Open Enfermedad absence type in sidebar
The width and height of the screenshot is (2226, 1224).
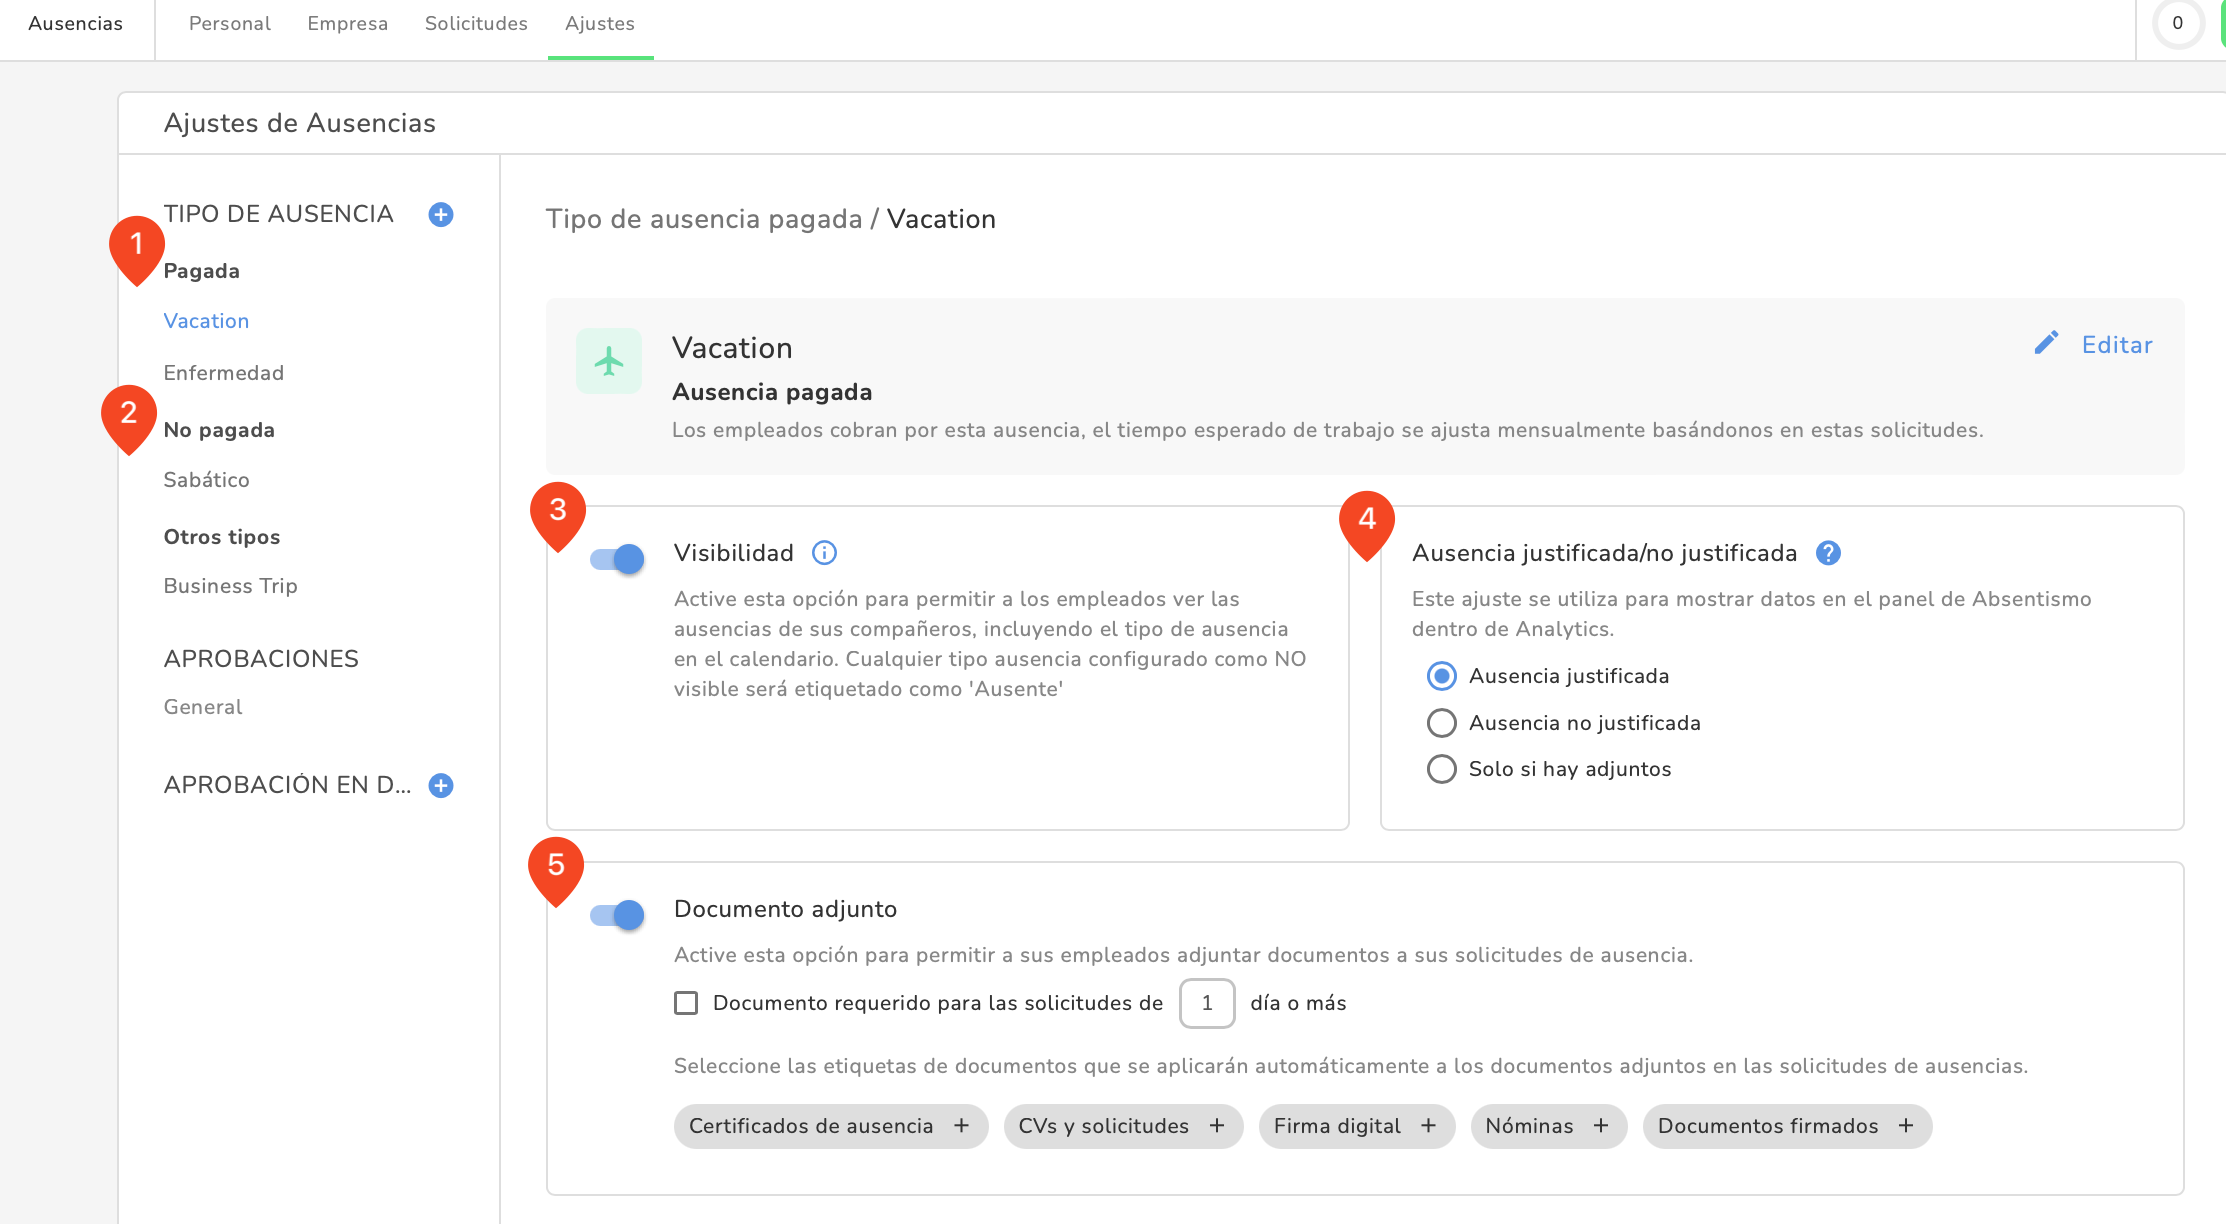coord(224,373)
